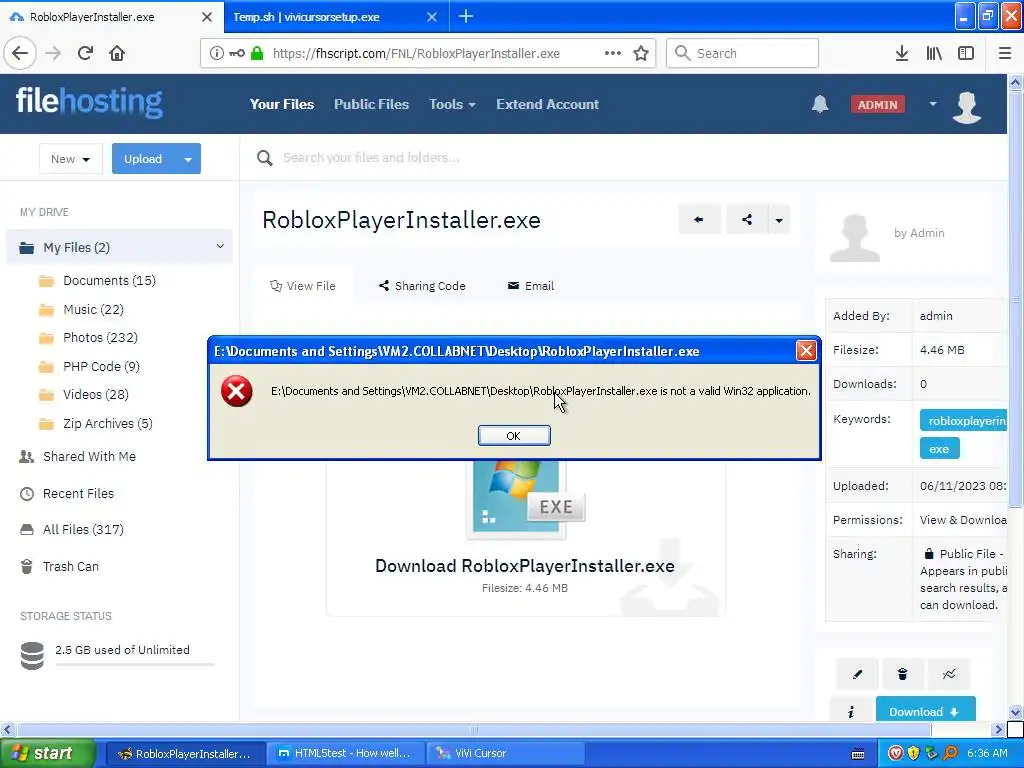This screenshot has width=1024, height=768.
Task: Open a new browser tab
Action: pyautogui.click(x=466, y=17)
